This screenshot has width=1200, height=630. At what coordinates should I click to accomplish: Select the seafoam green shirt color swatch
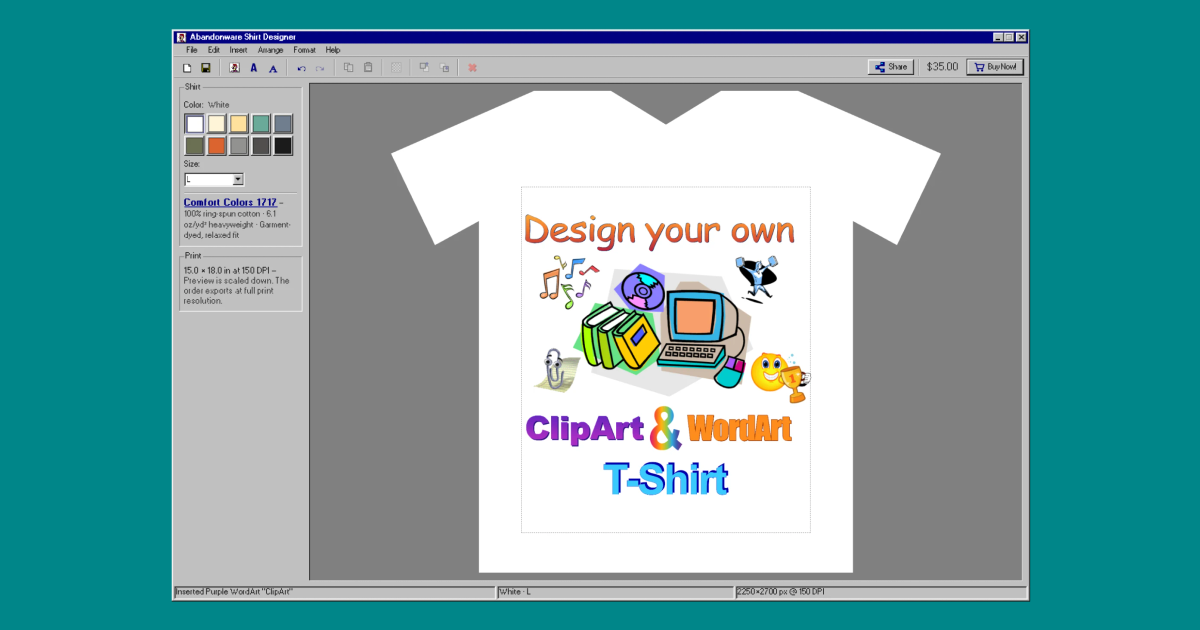tap(260, 124)
